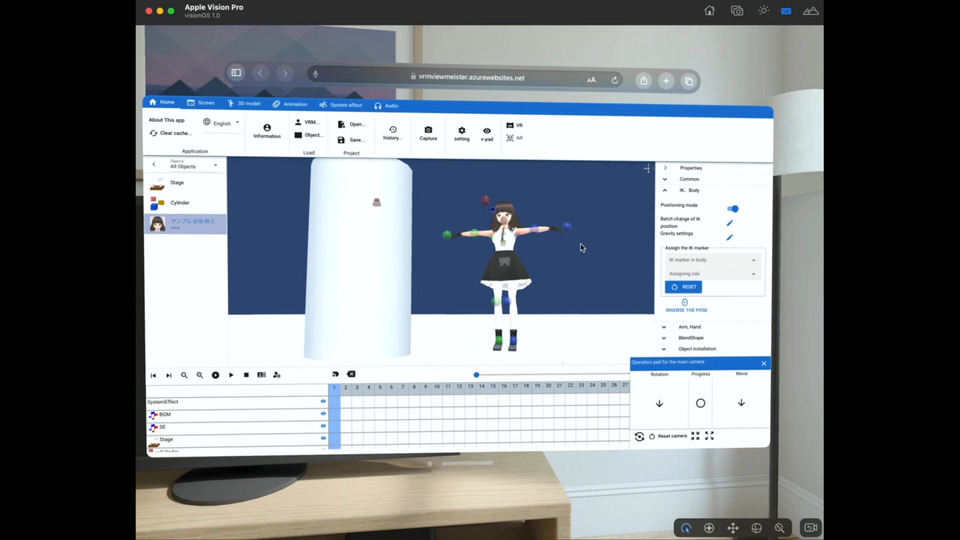Open the About This app entry

coord(167,120)
